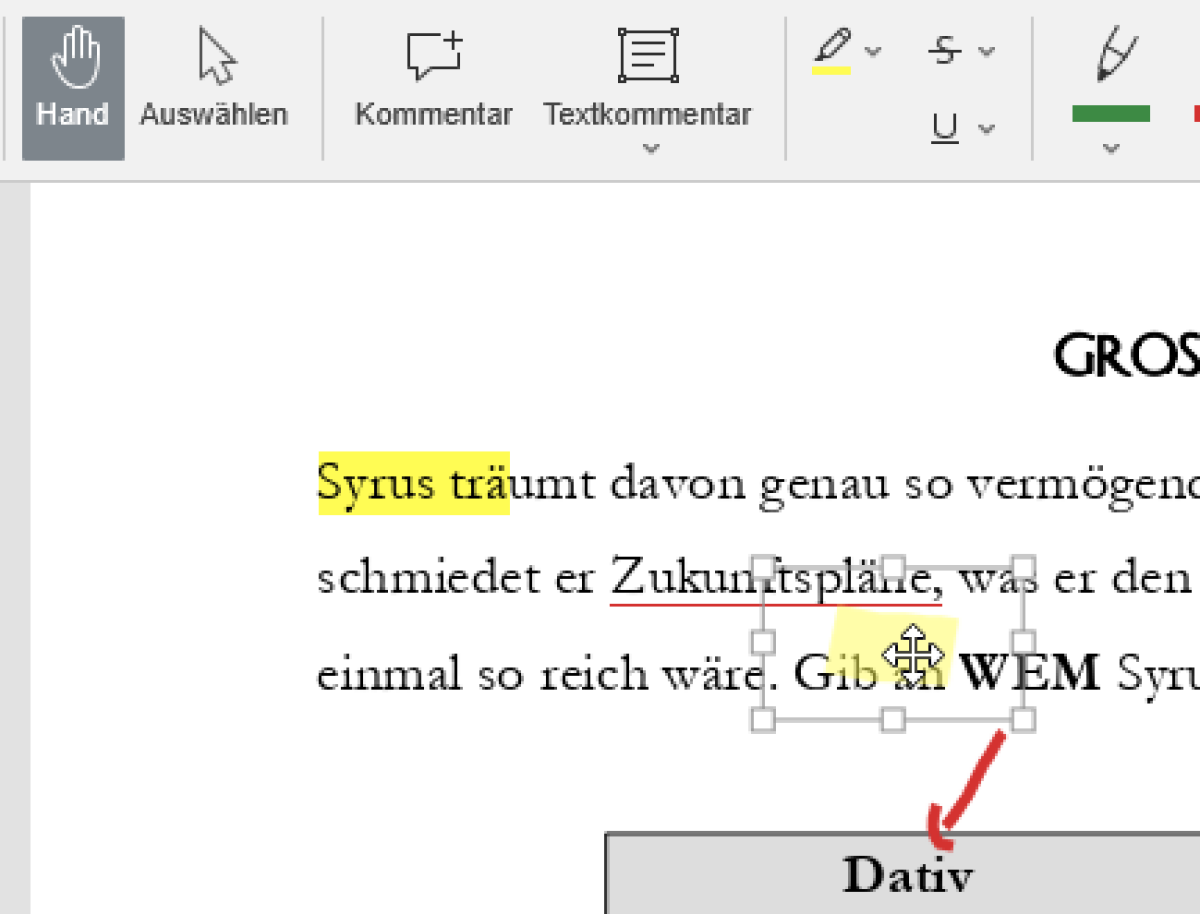This screenshot has height=914, width=1200.
Task: Expand the green pen options chevron
Action: (1110, 149)
